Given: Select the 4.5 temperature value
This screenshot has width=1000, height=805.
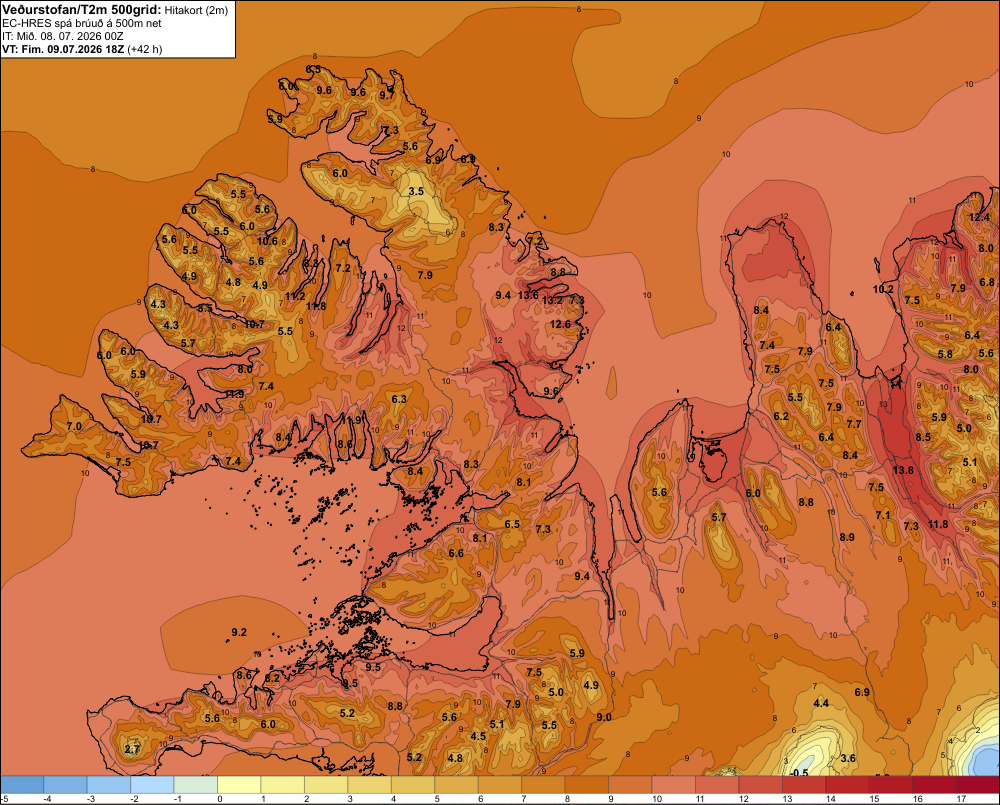Looking at the screenshot, I should click(x=478, y=736).
